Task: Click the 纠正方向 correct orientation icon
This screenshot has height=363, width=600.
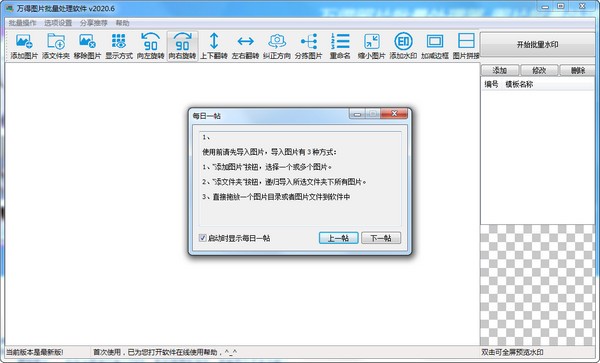Action: pyautogui.click(x=277, y=46)
